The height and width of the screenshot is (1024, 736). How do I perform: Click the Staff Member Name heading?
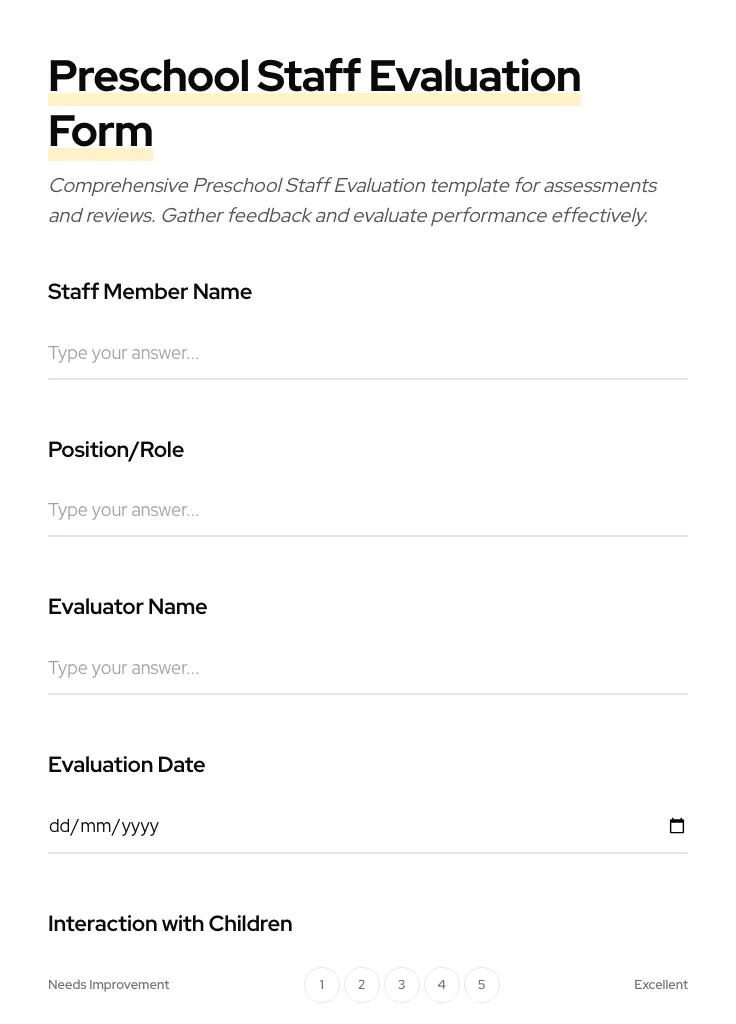point(150,292)
